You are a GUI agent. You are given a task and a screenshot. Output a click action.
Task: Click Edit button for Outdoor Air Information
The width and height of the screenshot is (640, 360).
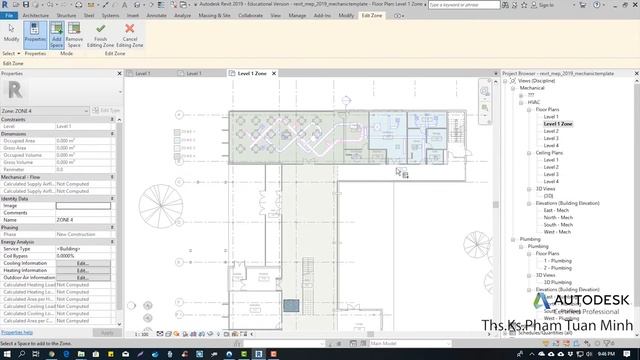tap(83, 278)
